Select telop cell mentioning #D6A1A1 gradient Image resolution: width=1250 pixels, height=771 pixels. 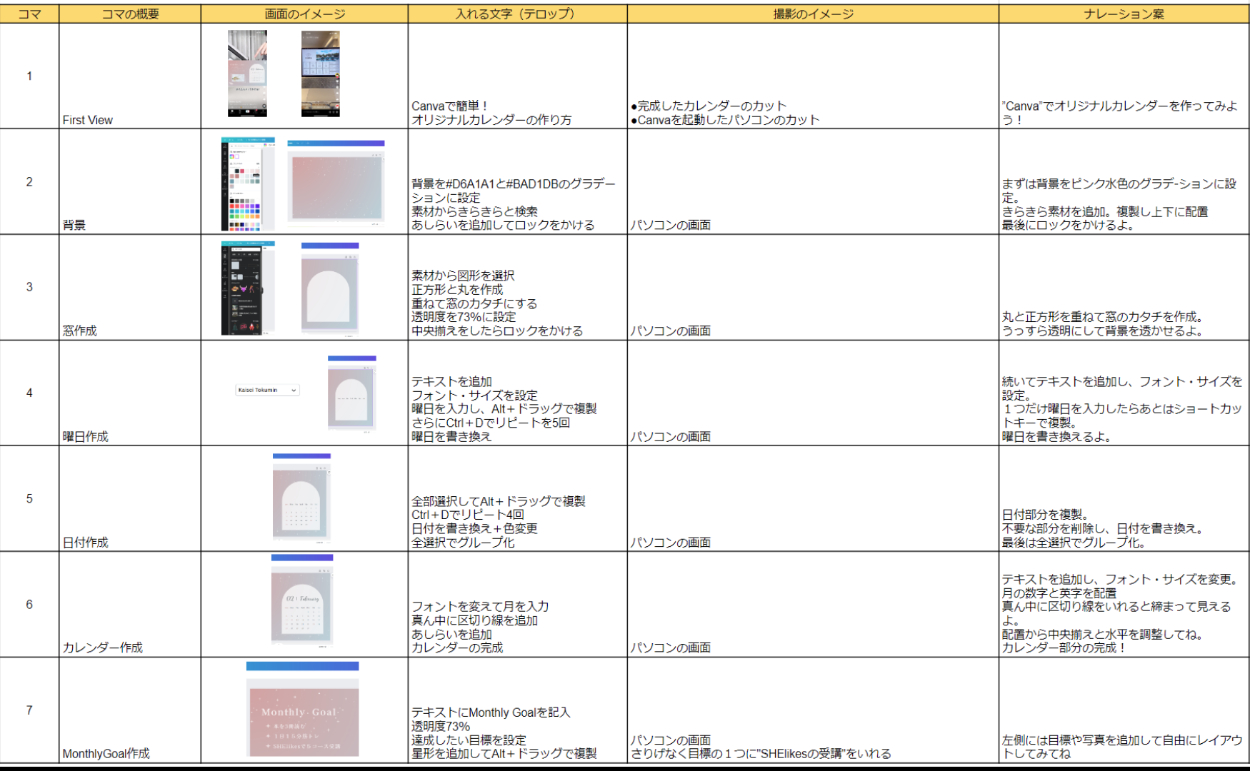[x=517, y=182]
